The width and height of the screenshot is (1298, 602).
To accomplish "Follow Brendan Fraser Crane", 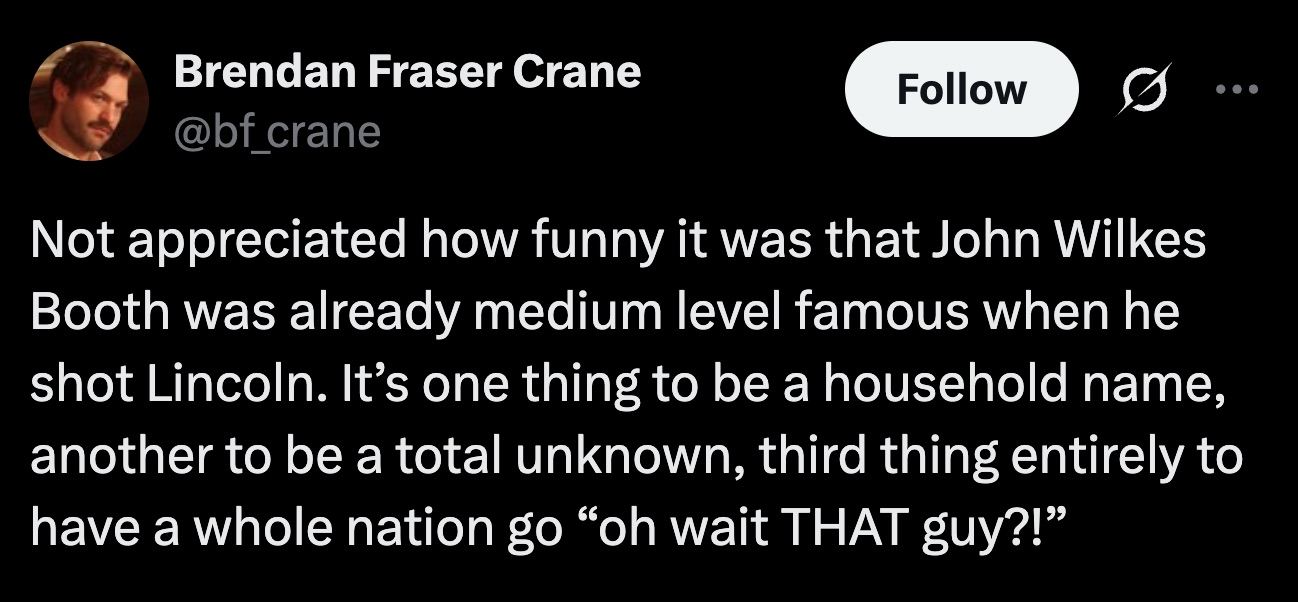I will click(961, 89).
